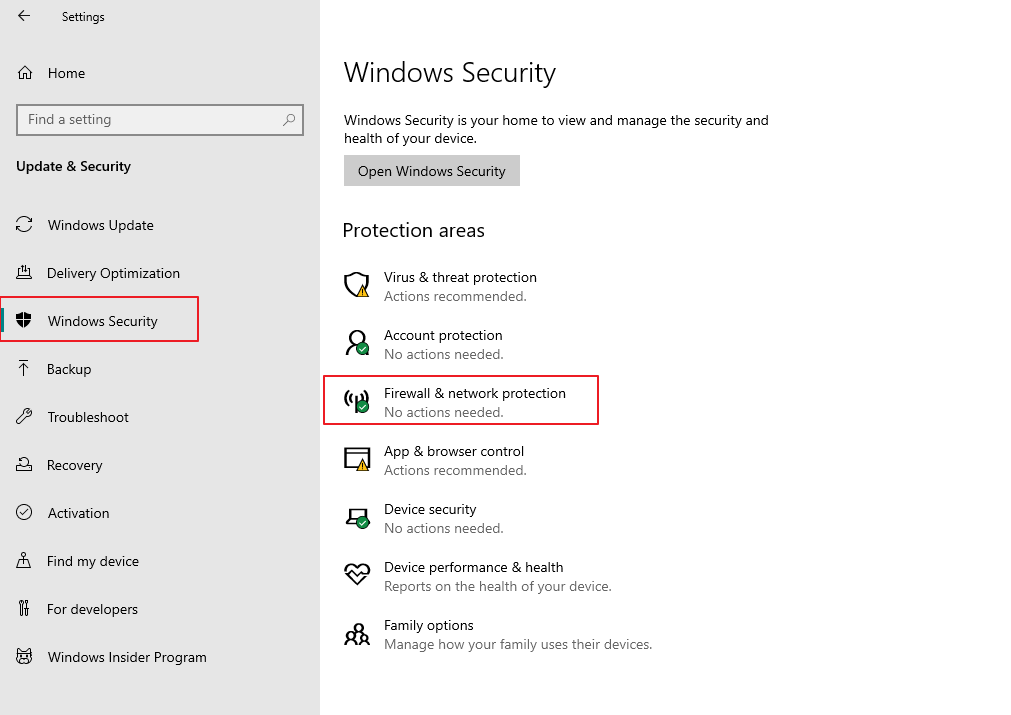
Task: Go to Backup settings
Action: (69, 369)
